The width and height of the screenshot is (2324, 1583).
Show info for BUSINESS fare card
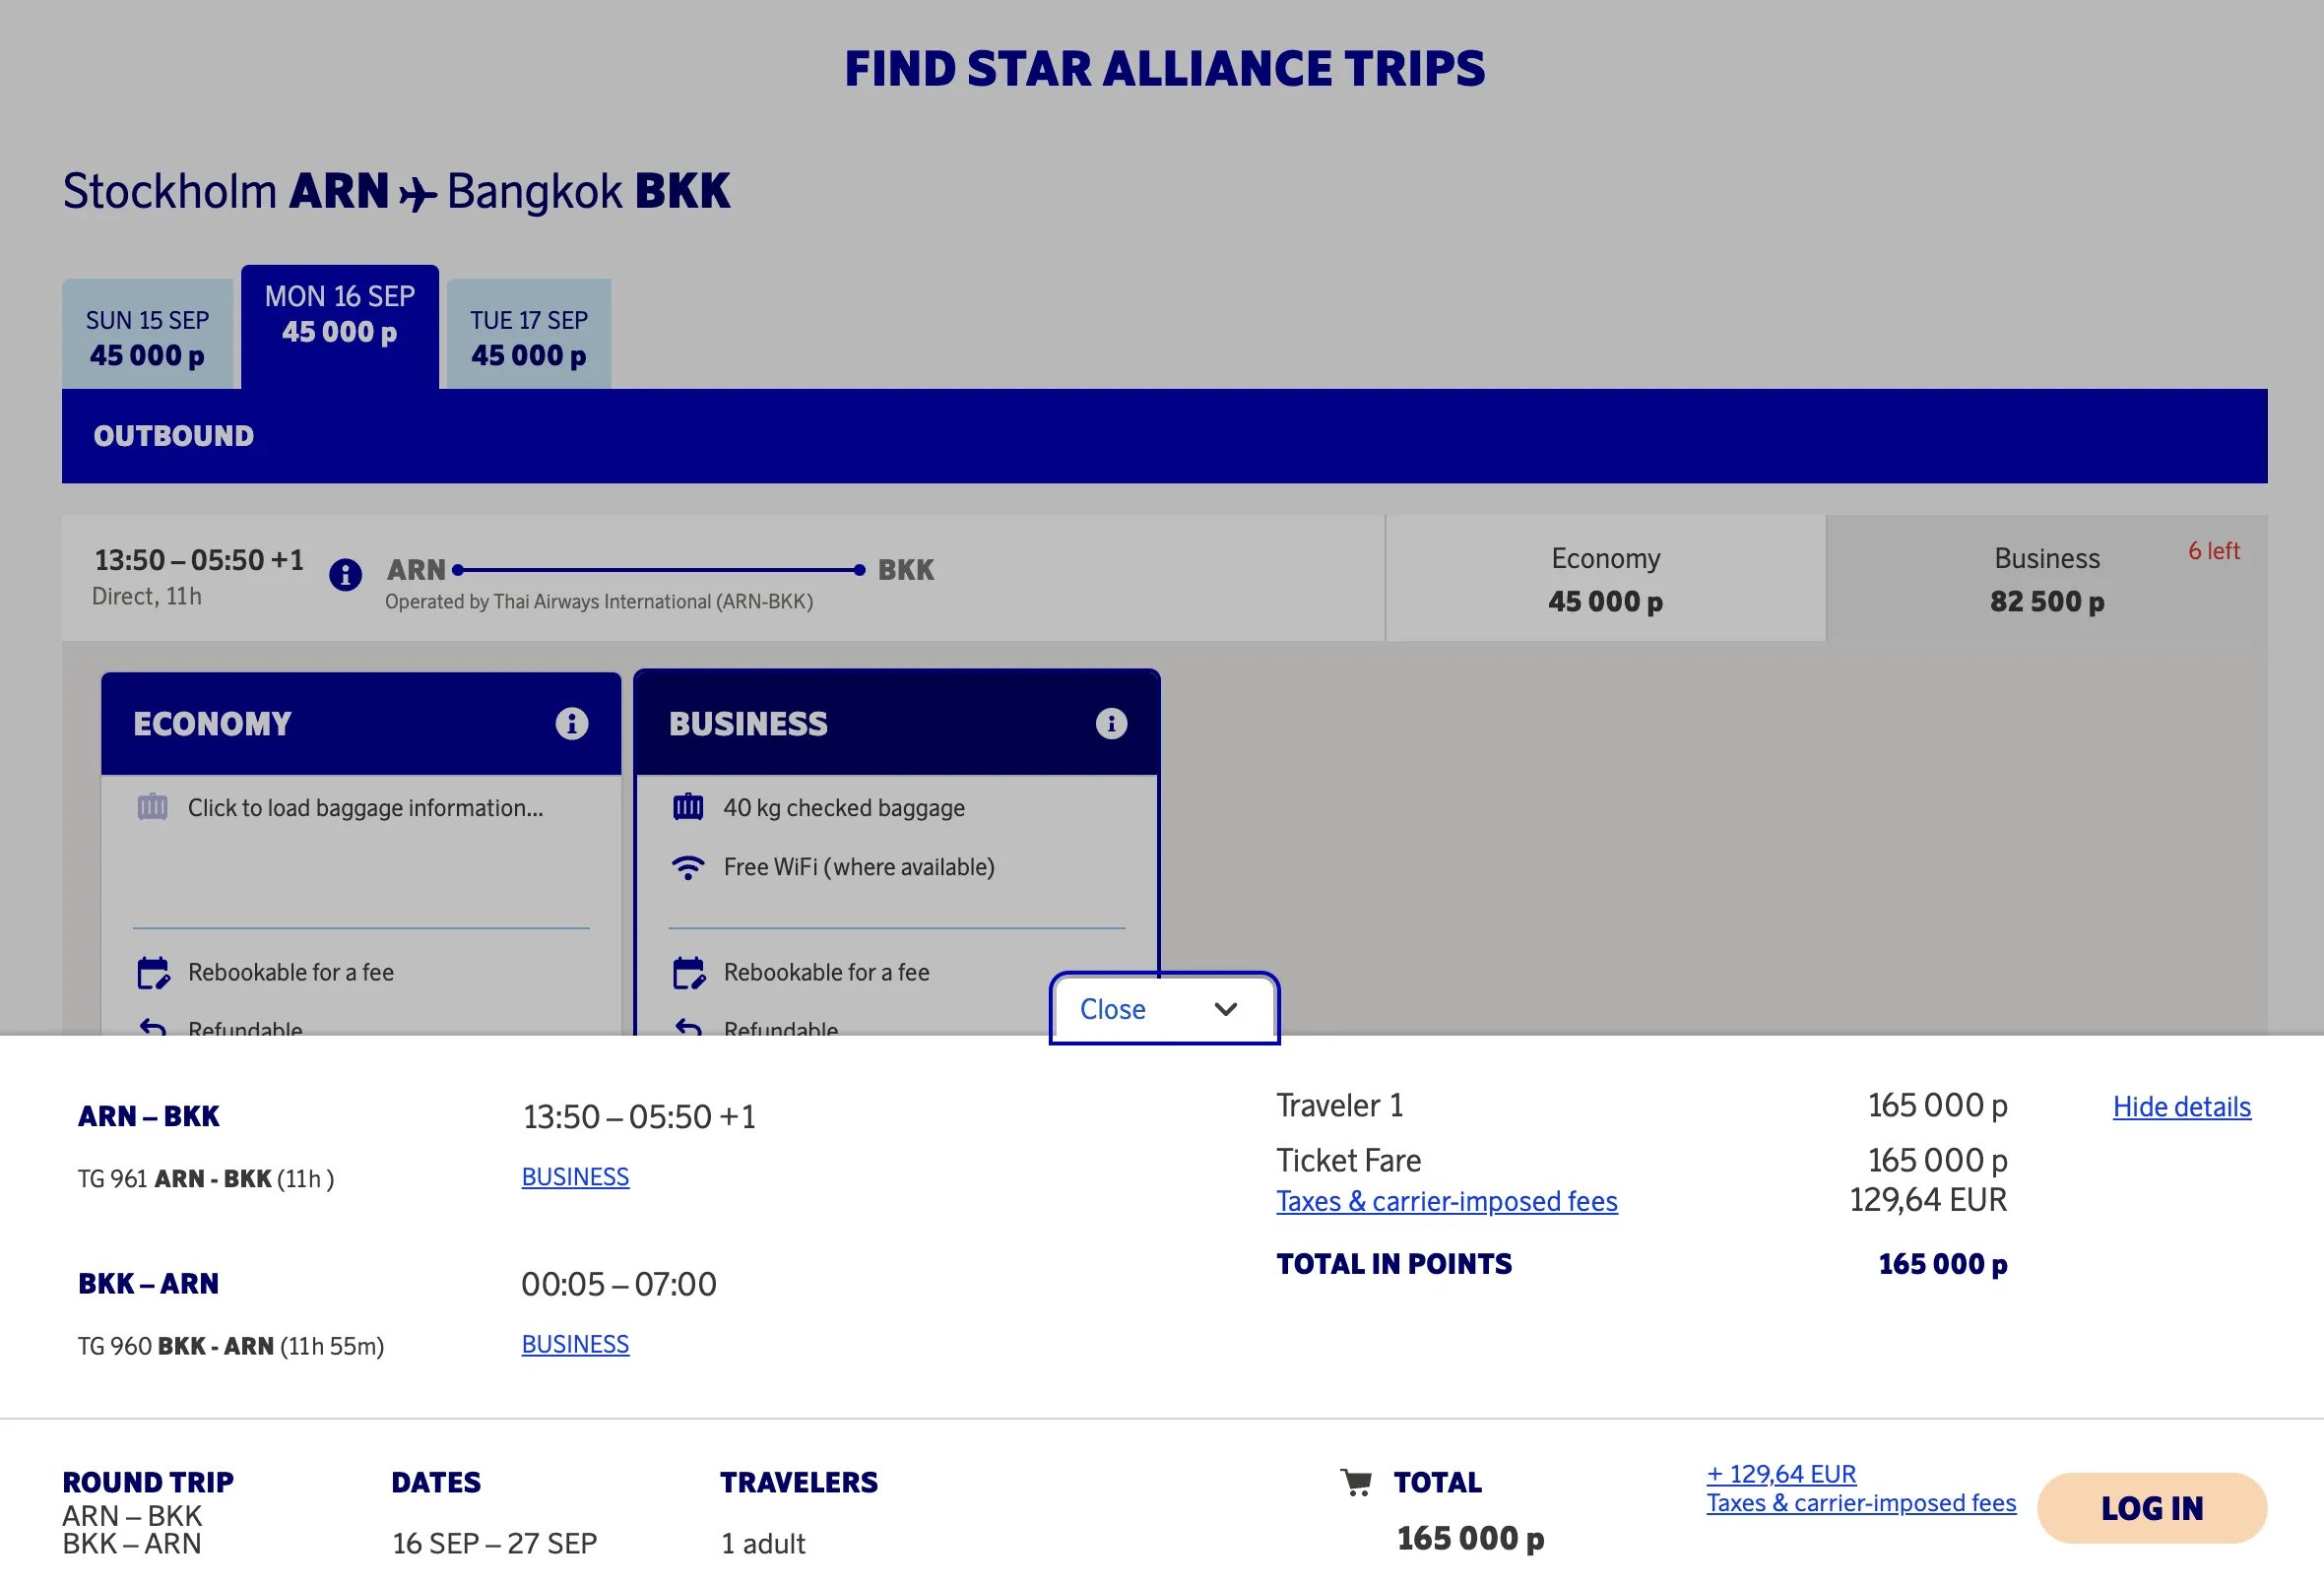(x=1111, y=723)
